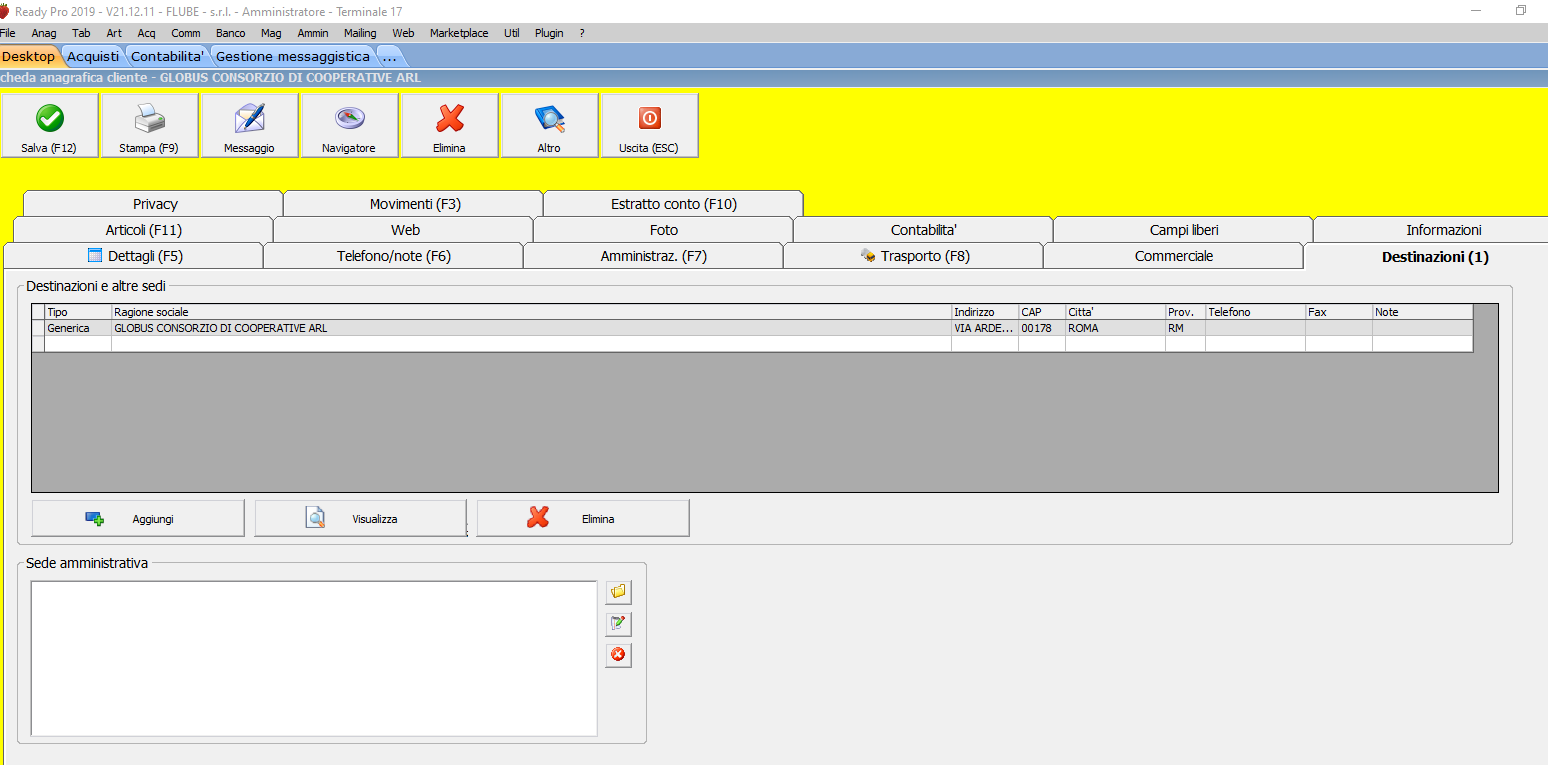The height and width of the screenshot is (765, 1548).
Task: Open the Tab menu in the menu bar
Action: pos(81,33)
